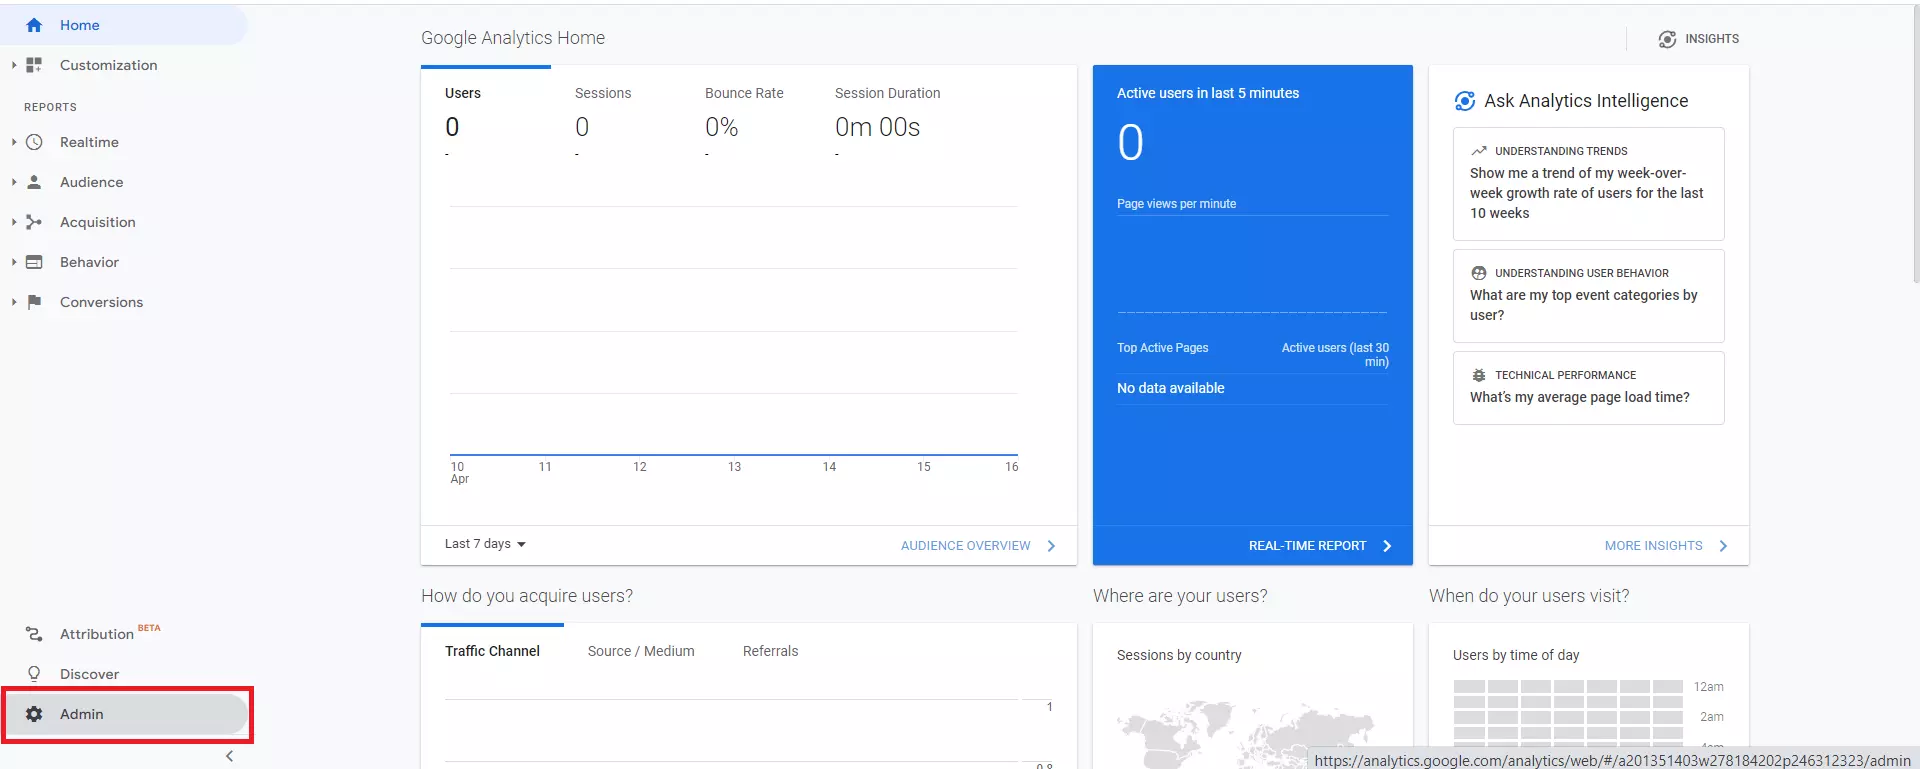Screen dimensions: 1920x769
Task: Open the Insights panel
Action: [x=1699, y=39]
